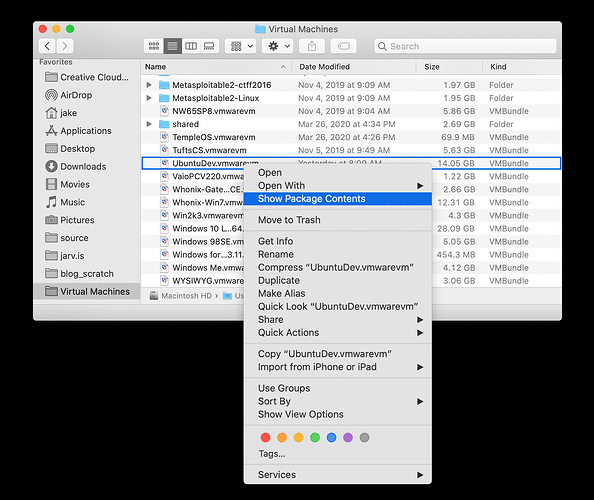
Task: Select the NW65SP8.vmwarevm file
Action: coord(351,111)
